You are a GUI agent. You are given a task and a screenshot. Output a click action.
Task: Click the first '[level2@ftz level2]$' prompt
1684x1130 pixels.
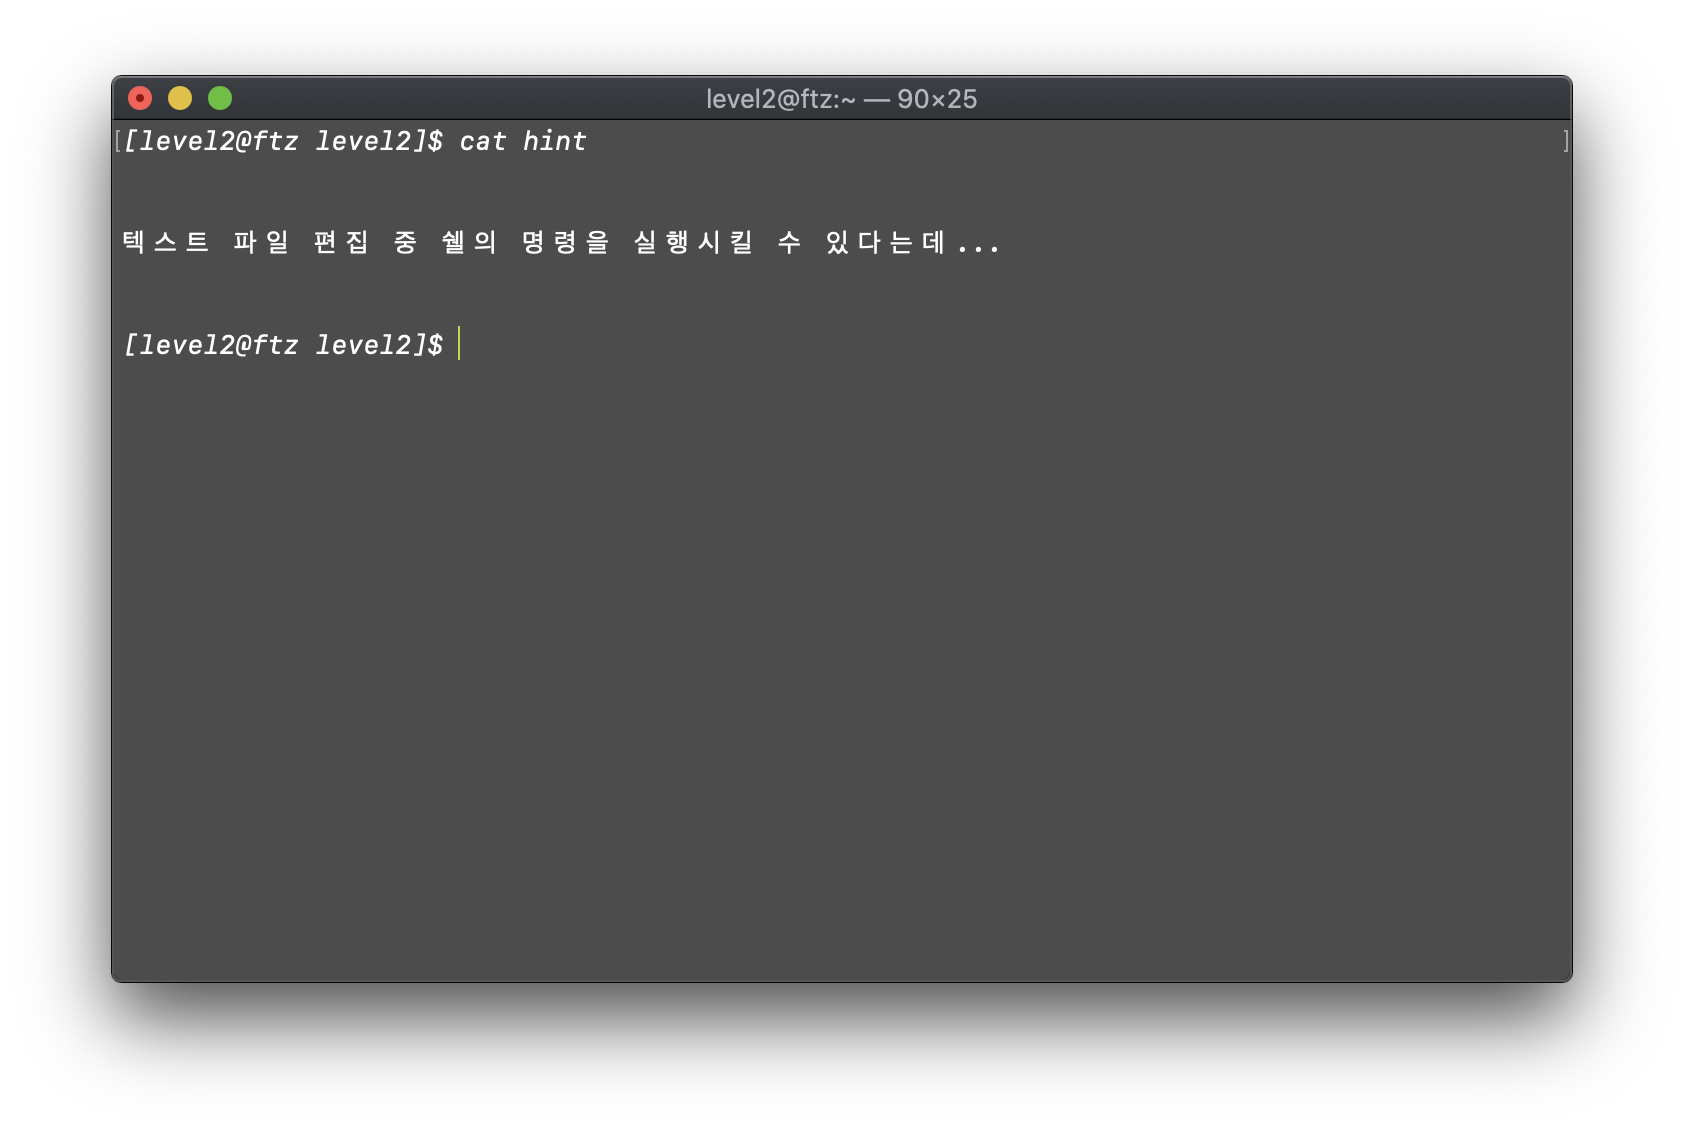point(283,142)
